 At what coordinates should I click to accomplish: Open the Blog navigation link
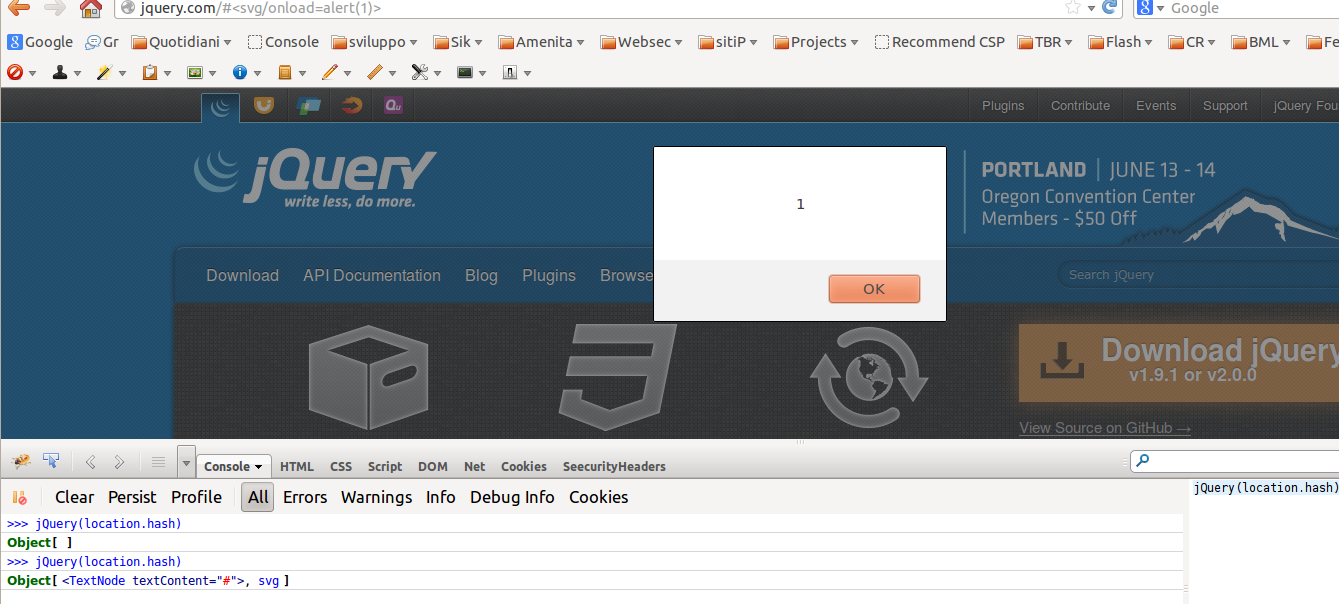481,275
